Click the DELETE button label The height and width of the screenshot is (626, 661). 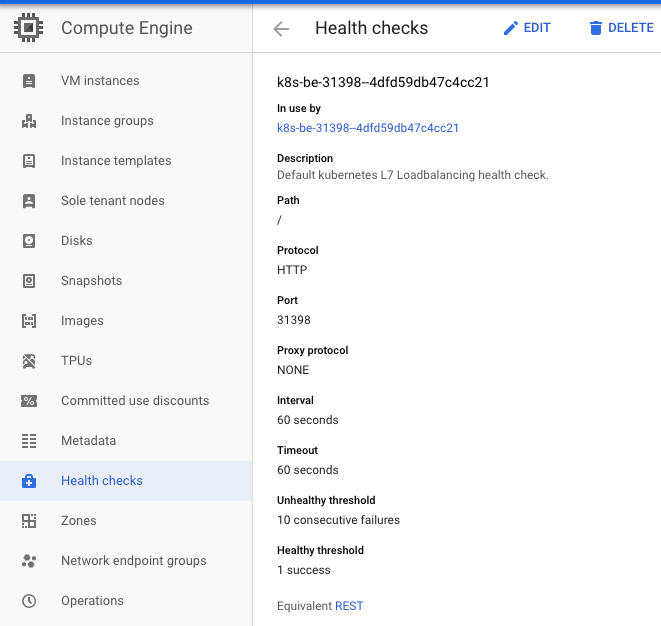(631, 28)
